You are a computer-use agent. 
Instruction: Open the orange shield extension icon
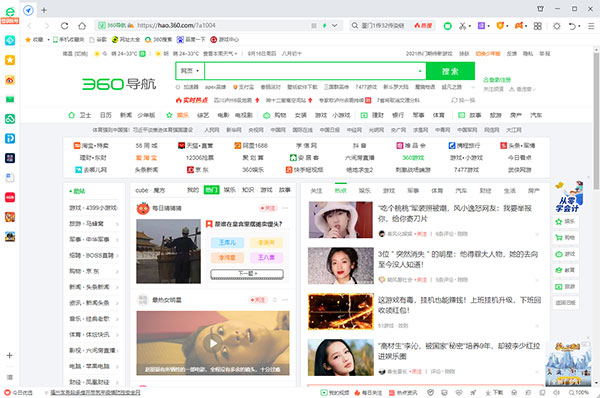(x=500, y=26)
